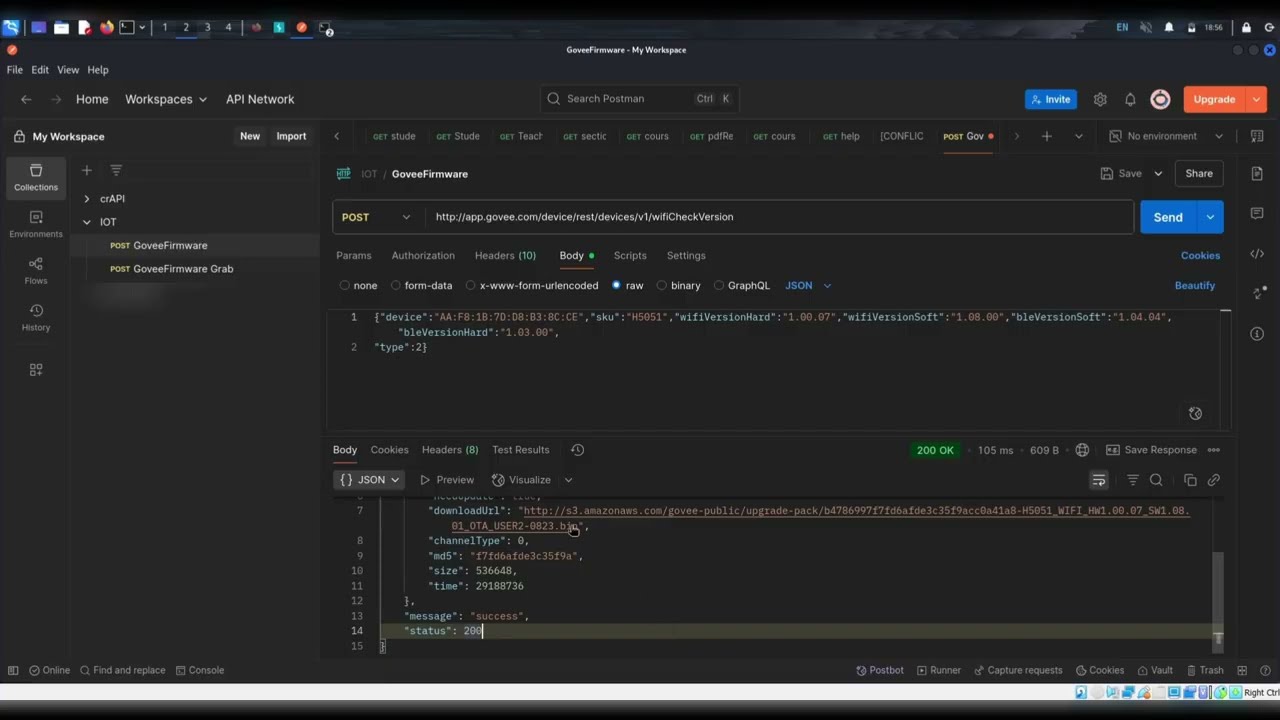
Task: Open the Send button dropdown arrow
Action: (x=1210, y=217)
